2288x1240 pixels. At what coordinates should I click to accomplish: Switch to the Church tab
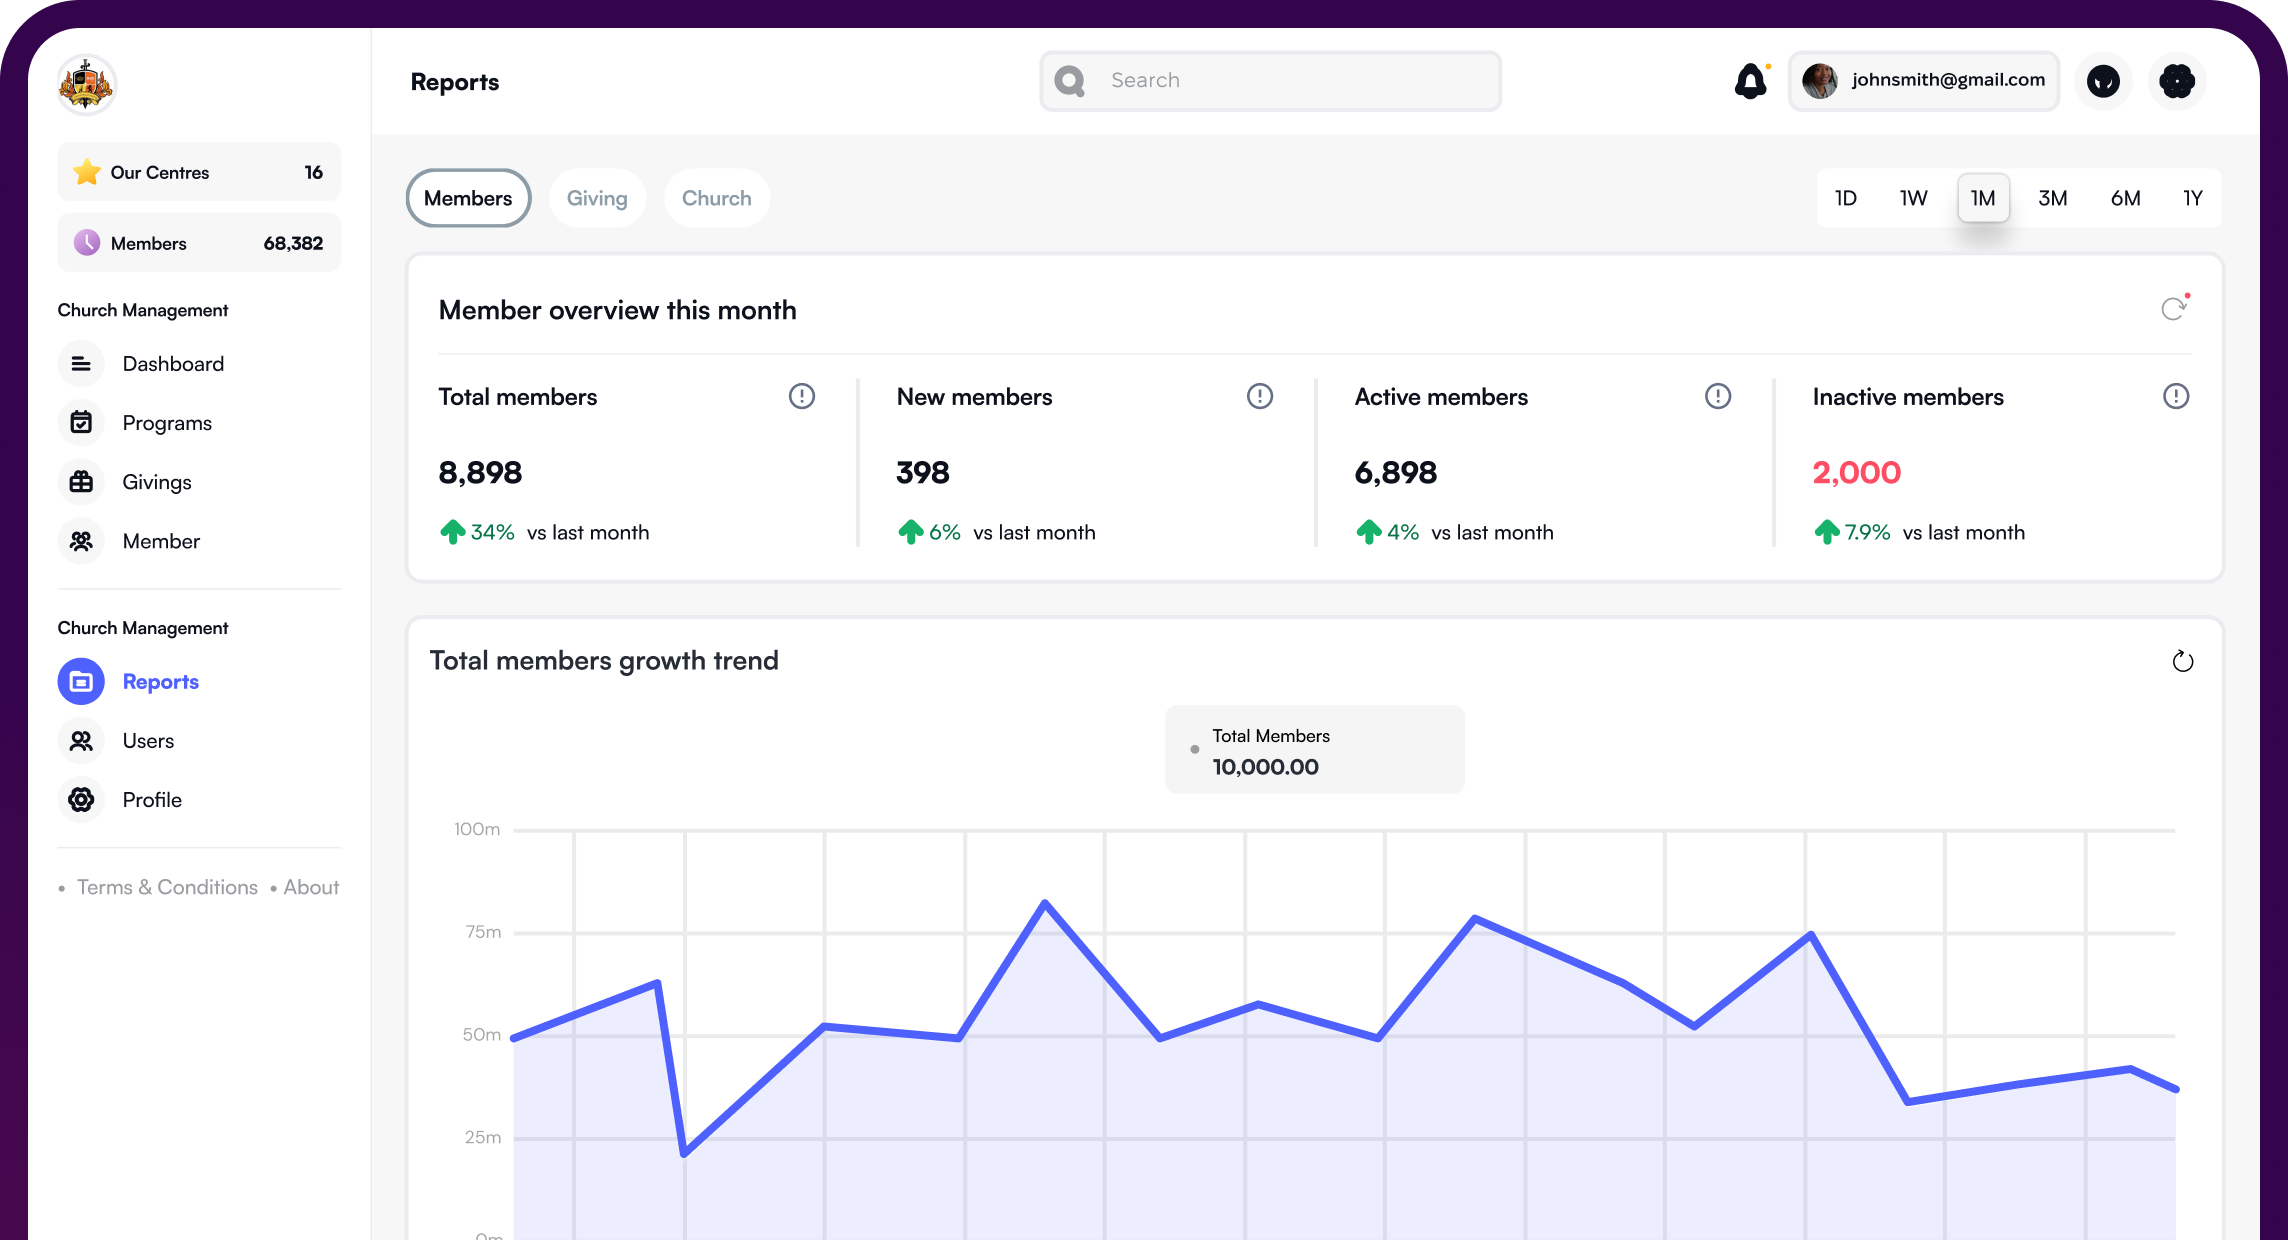tap(716, 198)
